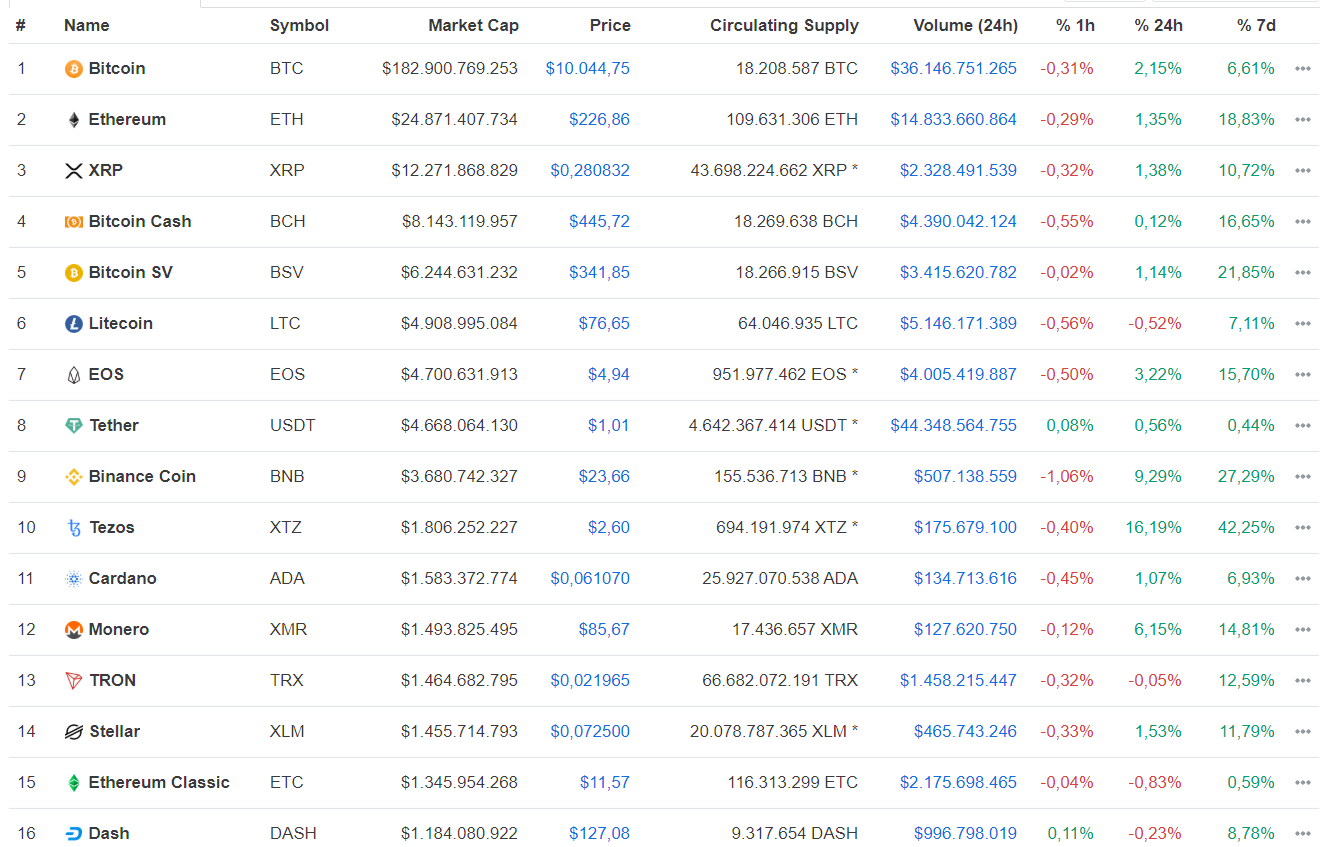
Task: Click the Bitcoin coin logo icon
Action: click(73, 69)
